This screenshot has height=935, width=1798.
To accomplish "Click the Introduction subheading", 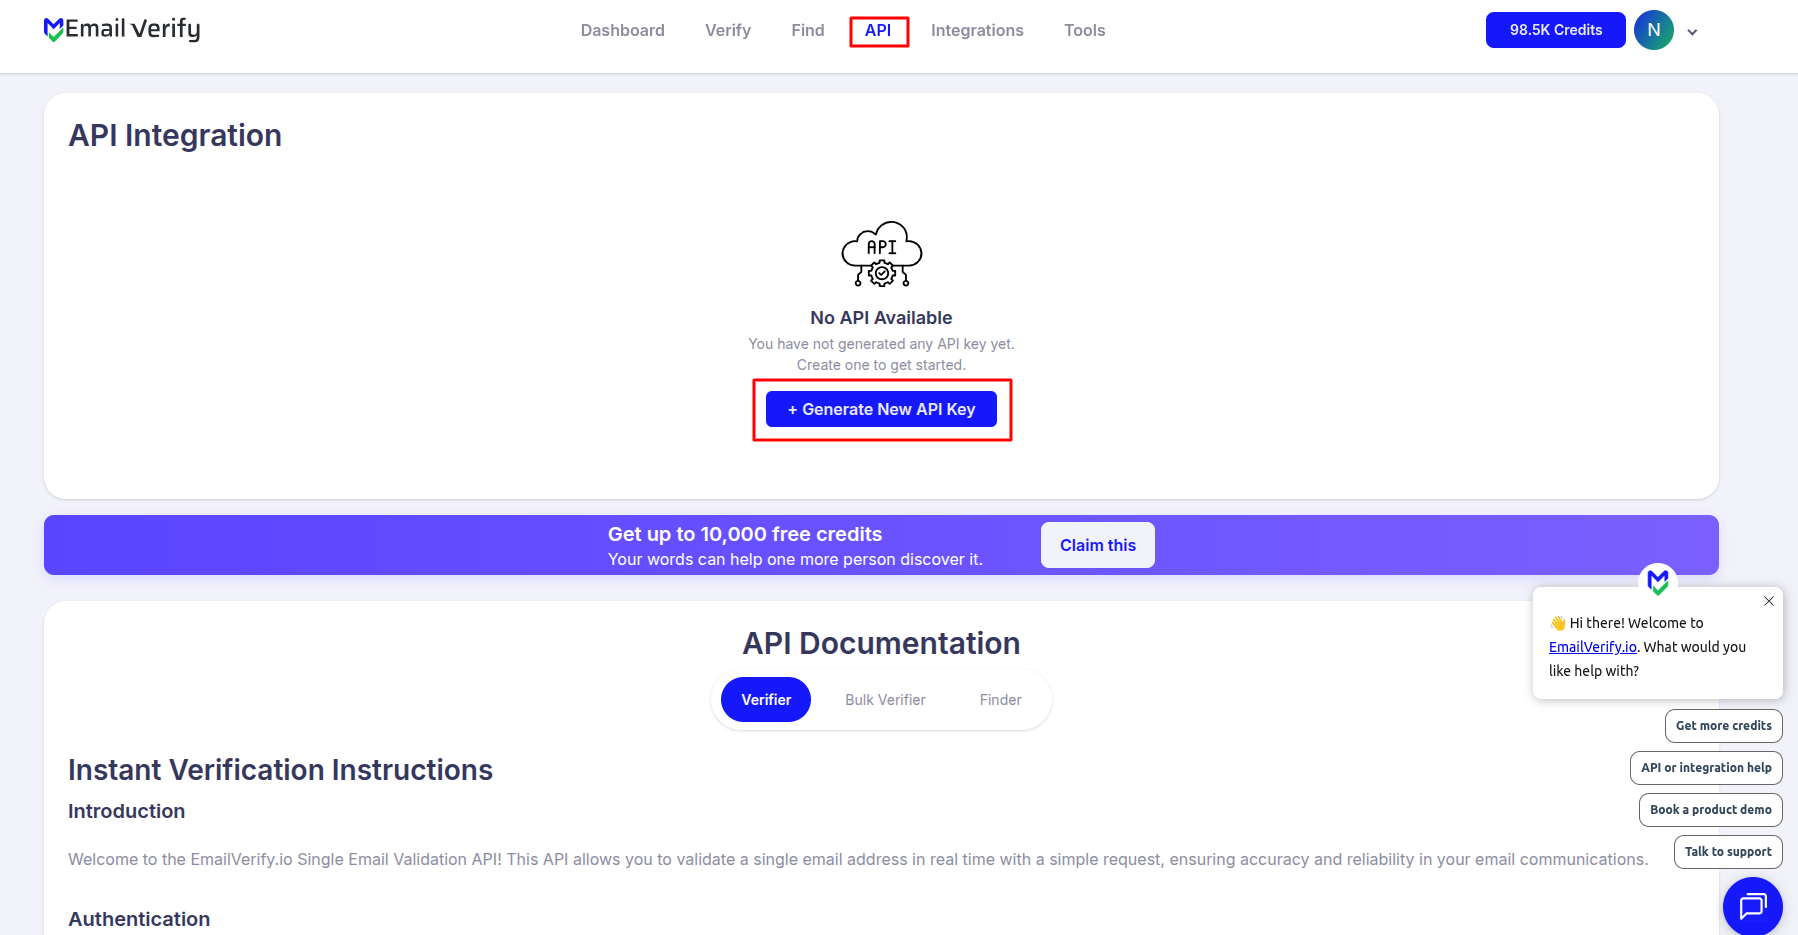I will 126,811.
